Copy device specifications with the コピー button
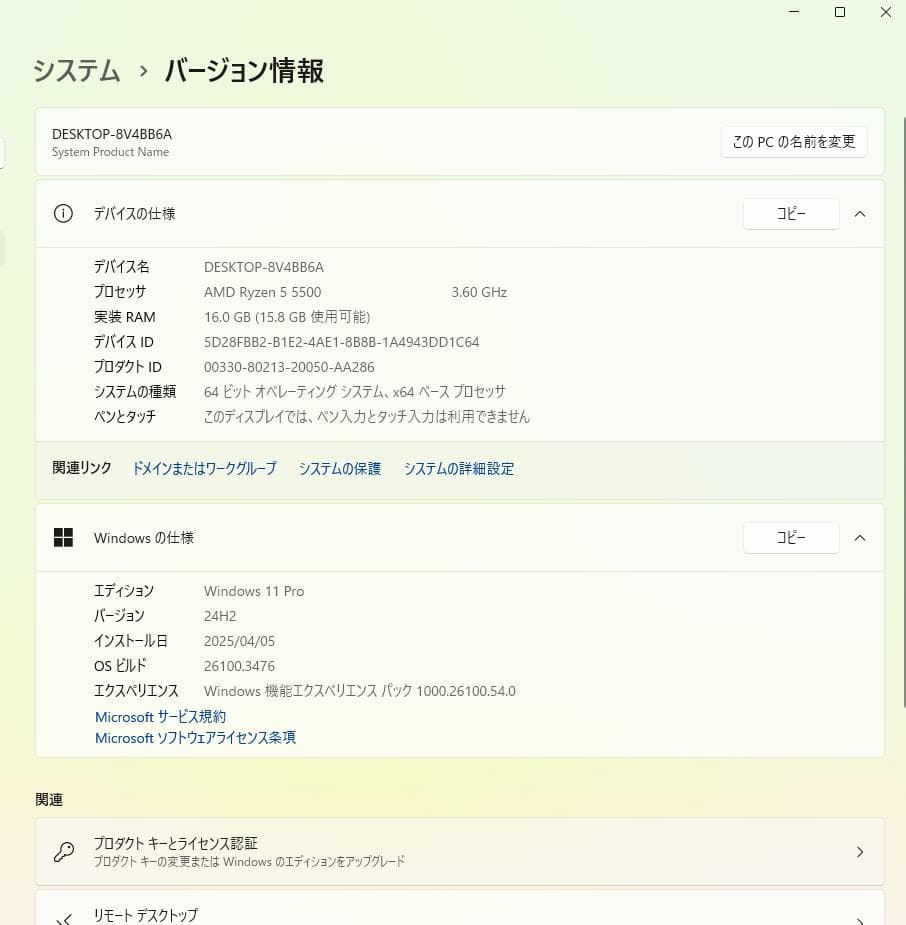 (791, 213)
